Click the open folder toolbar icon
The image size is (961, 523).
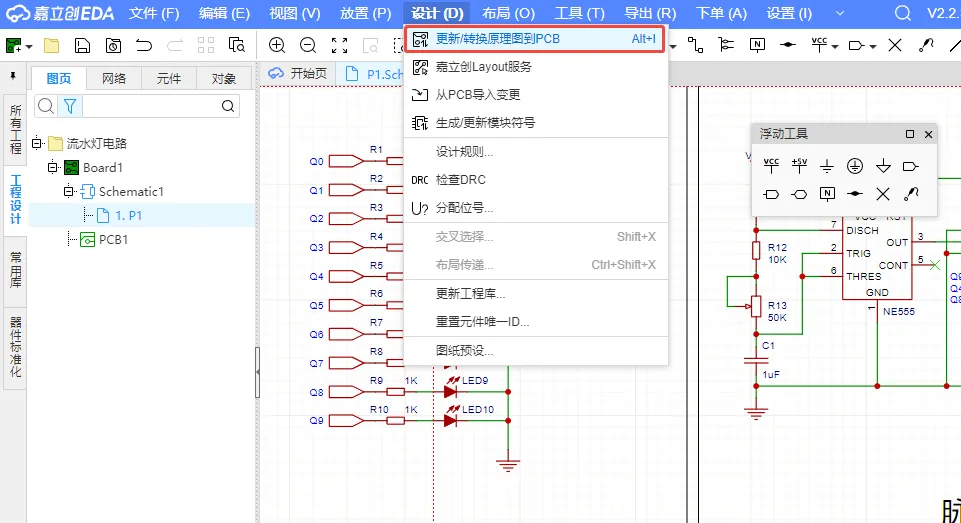(51, 45)
